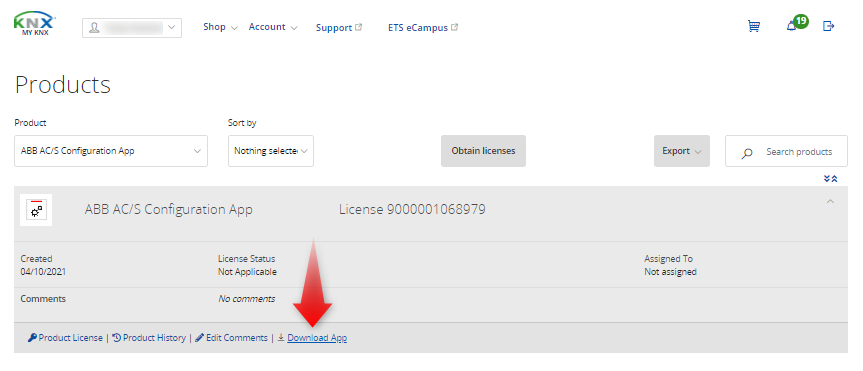
Task: Open the Shop menu
Action: [220, 27]
